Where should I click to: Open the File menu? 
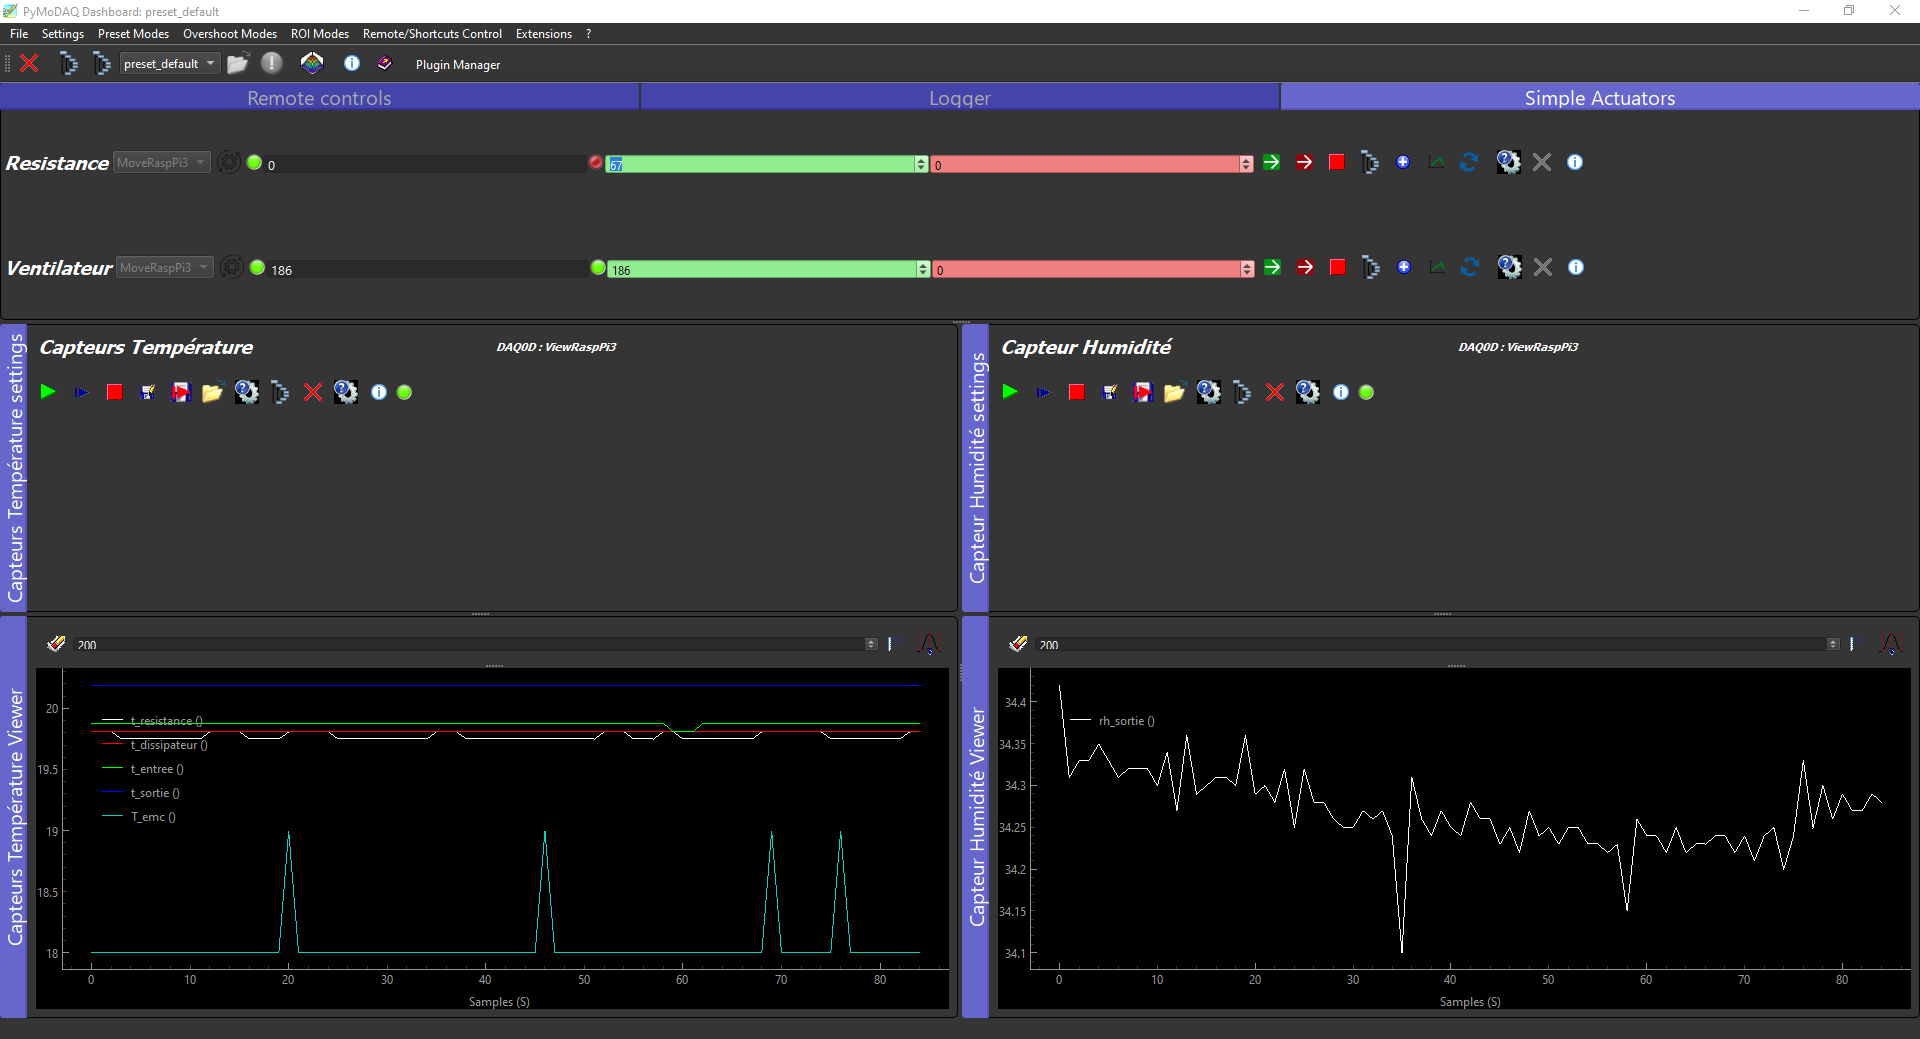tap(19, 33)
